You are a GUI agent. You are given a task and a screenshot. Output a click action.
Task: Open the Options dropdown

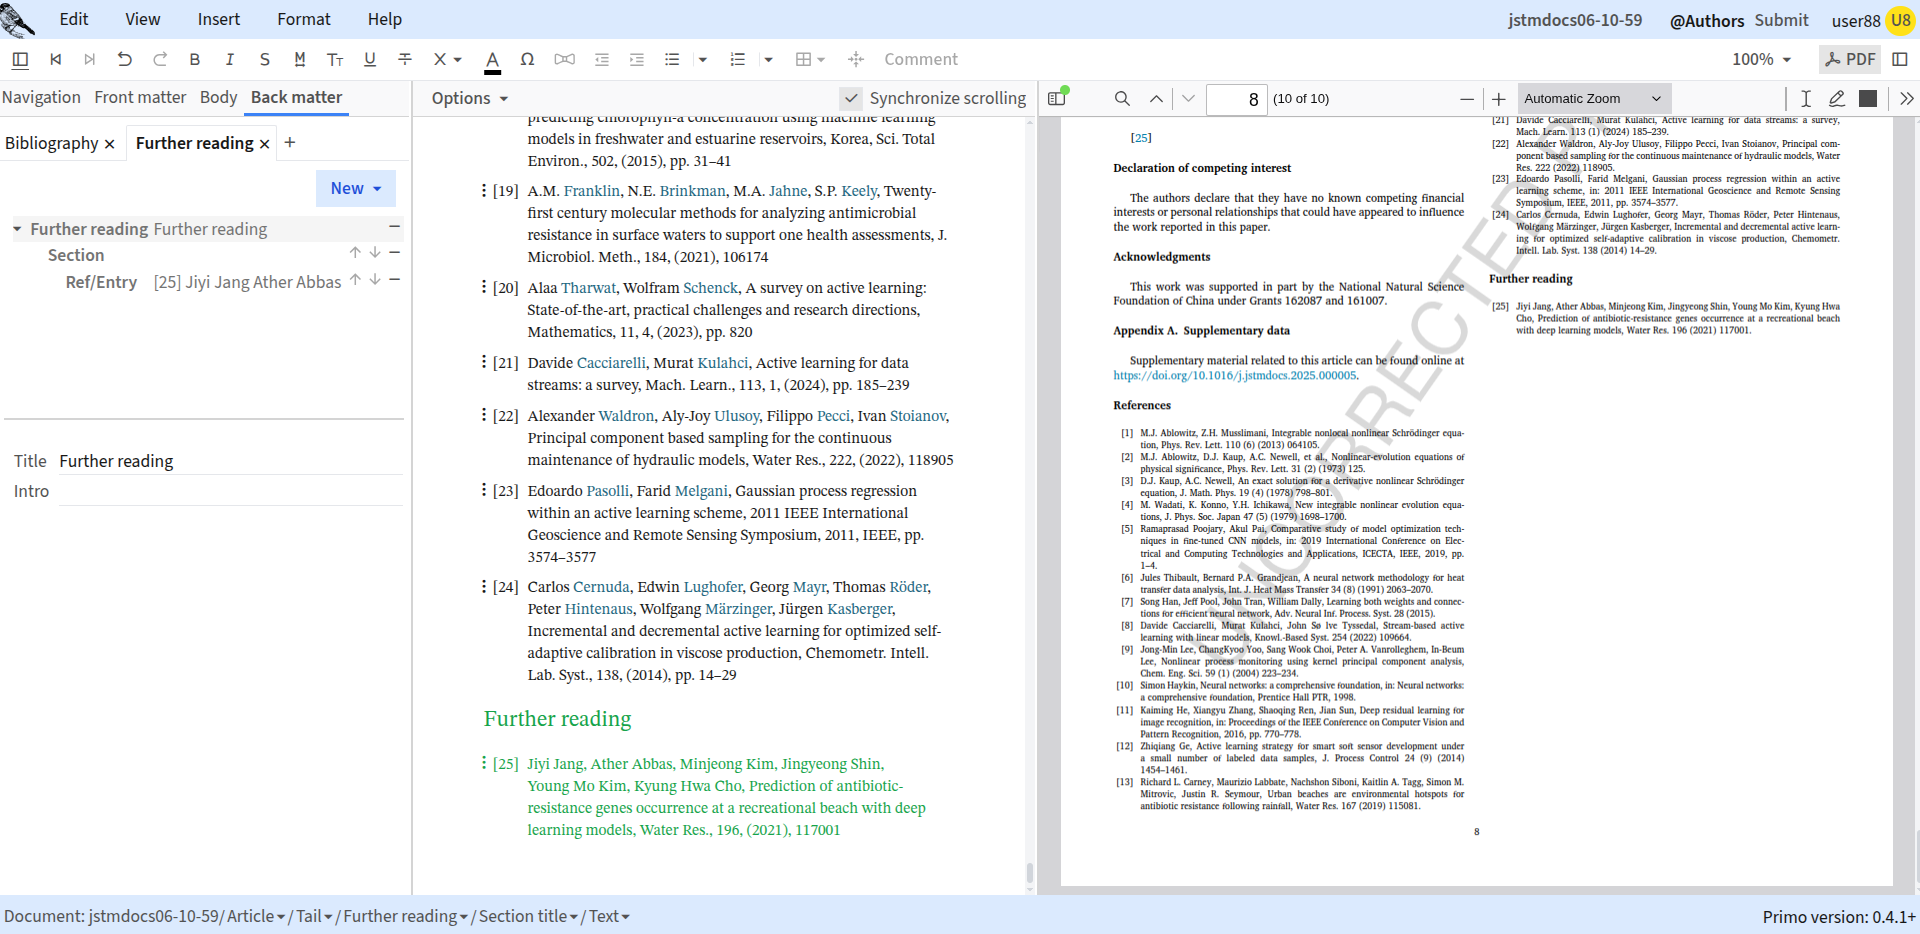pos(470,98)
